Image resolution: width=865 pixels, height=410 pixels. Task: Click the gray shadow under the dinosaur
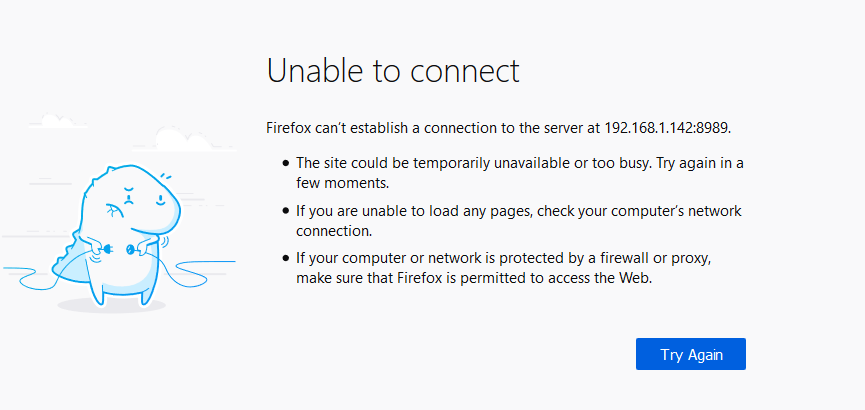(111, 305)
